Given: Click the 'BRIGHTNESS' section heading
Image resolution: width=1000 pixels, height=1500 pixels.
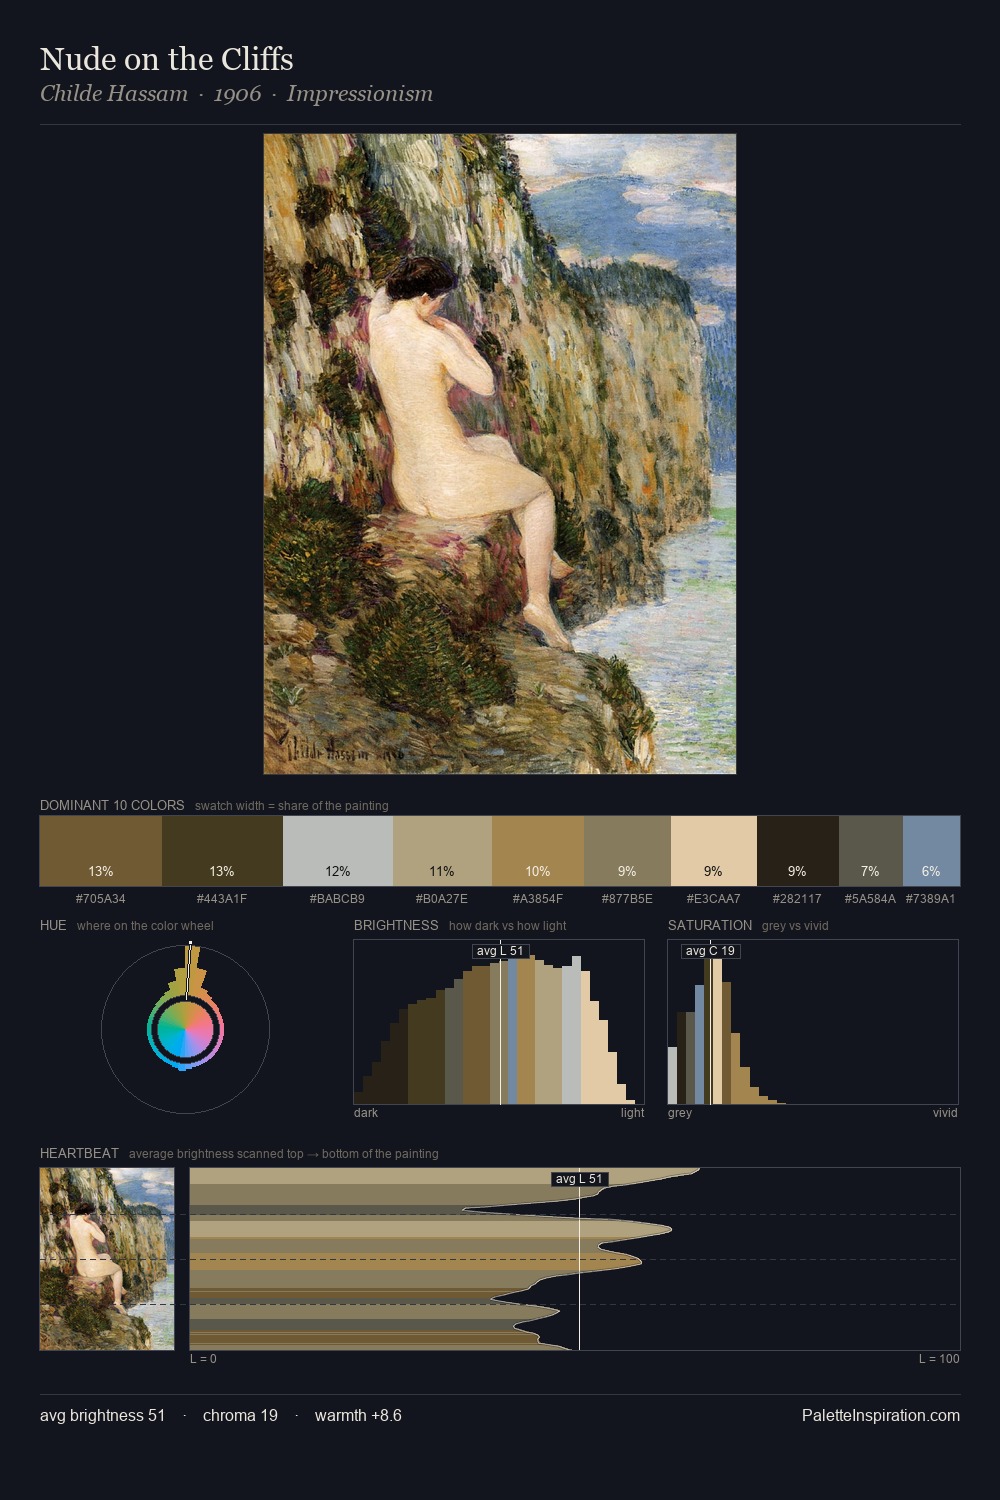Looking at the screenshot, I should (396, 925).
